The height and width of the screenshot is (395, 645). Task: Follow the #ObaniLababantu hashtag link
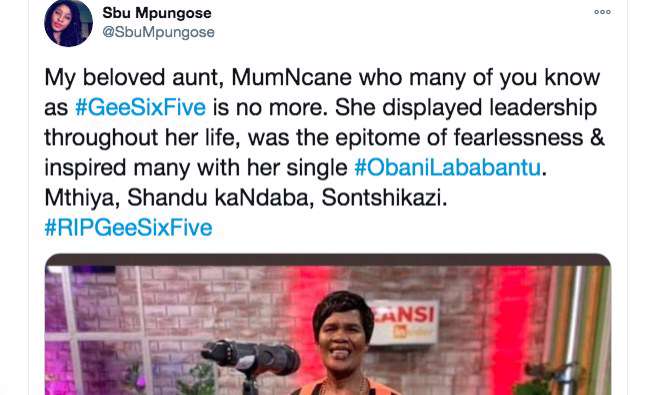coord(448,167)
